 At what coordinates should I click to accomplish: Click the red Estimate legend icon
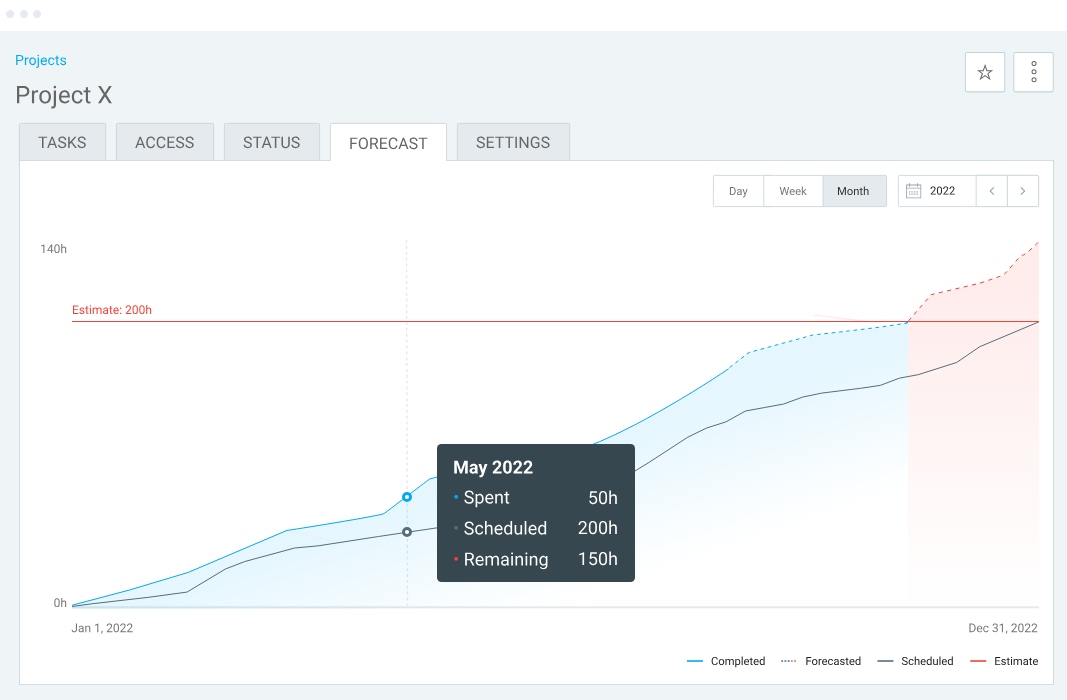(x=977, y=661)
